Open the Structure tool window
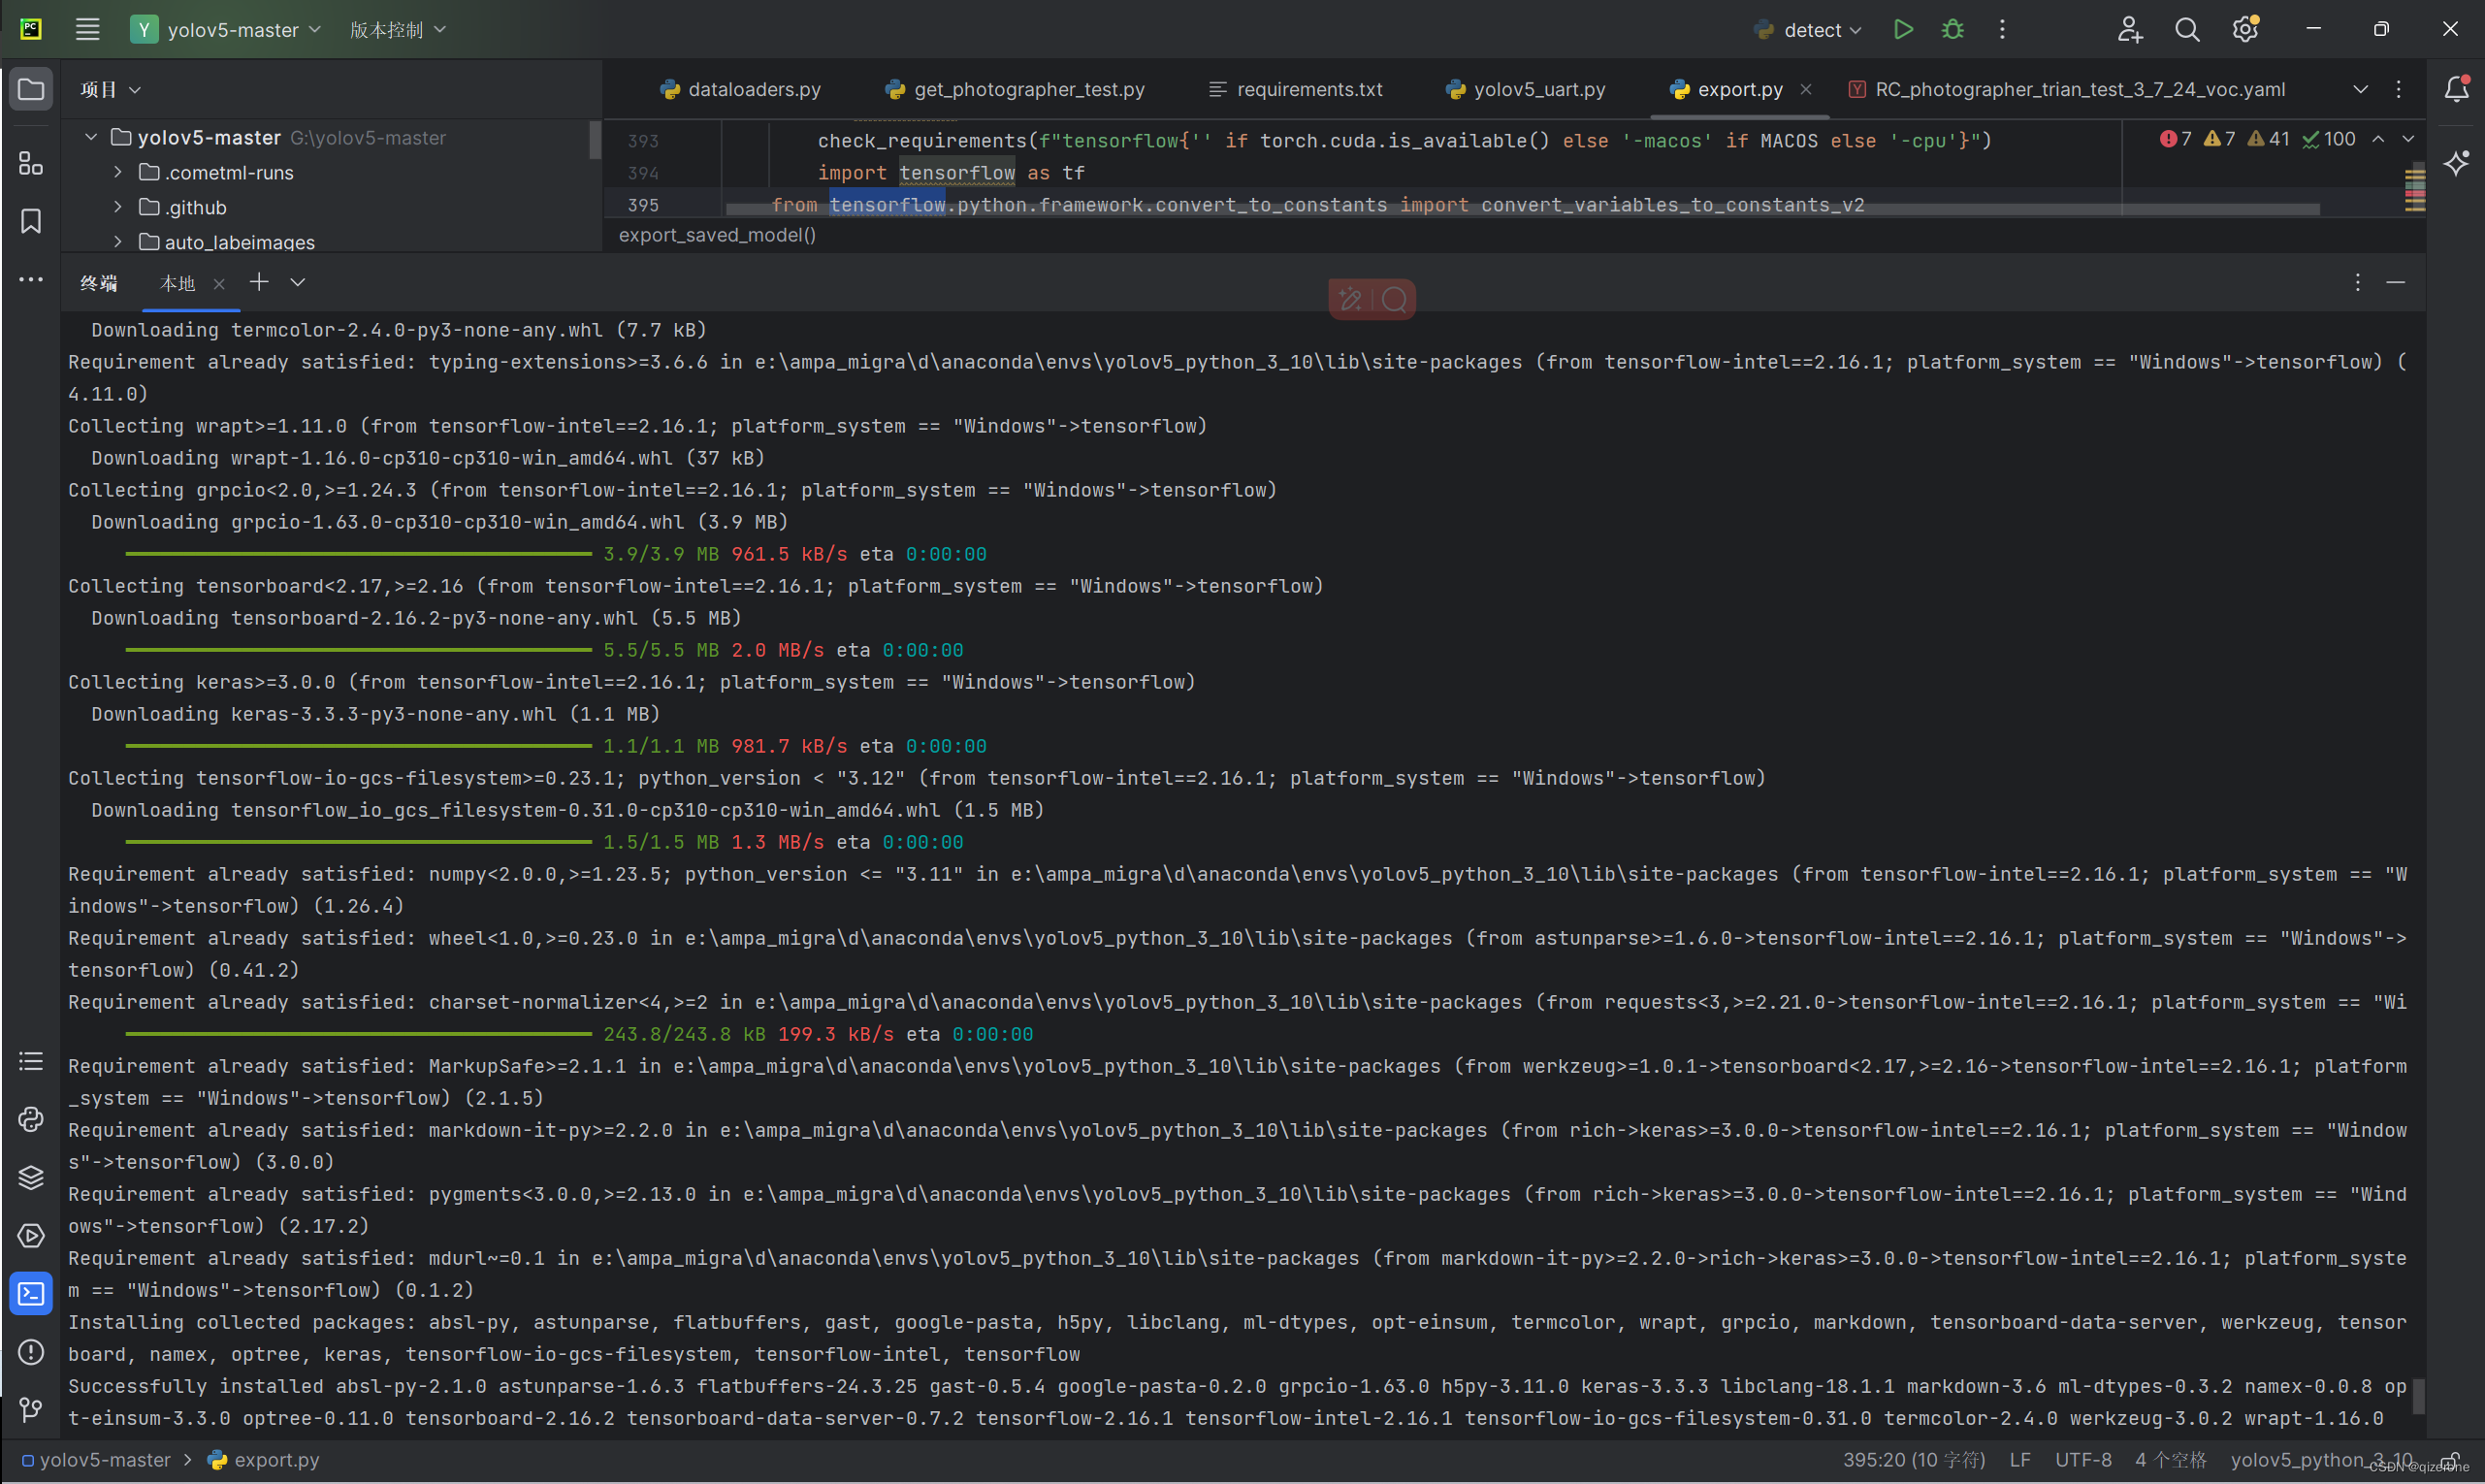The image size is (2485, 1484). [31, 163]
